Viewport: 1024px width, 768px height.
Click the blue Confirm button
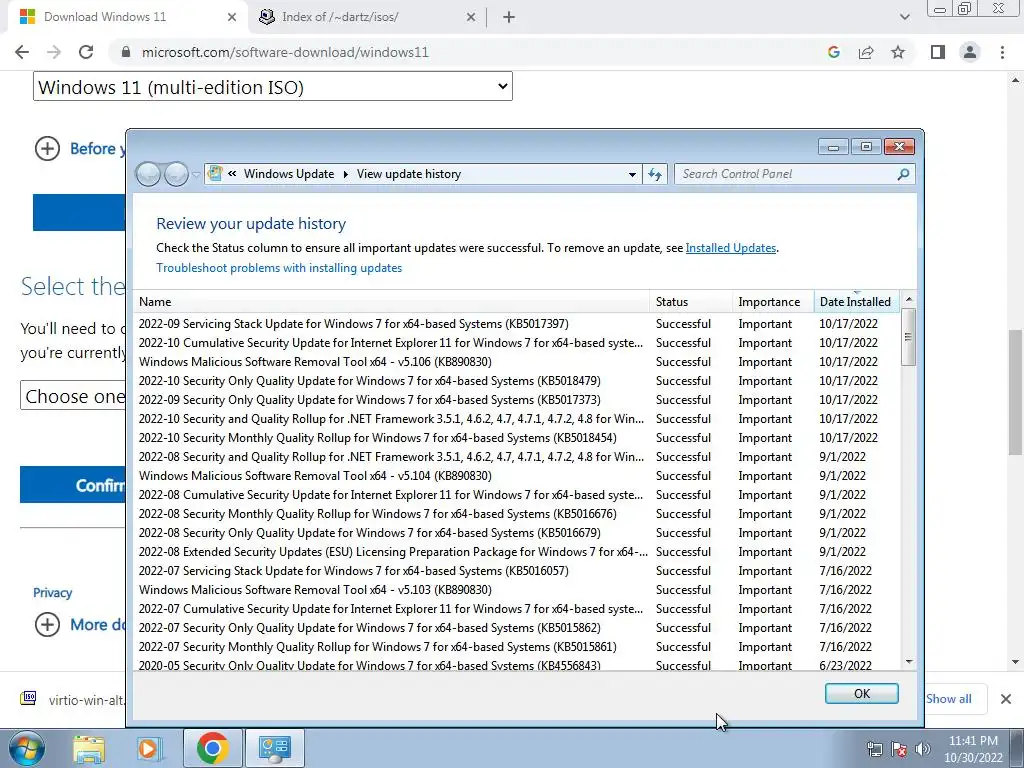(x=72, y=485)
